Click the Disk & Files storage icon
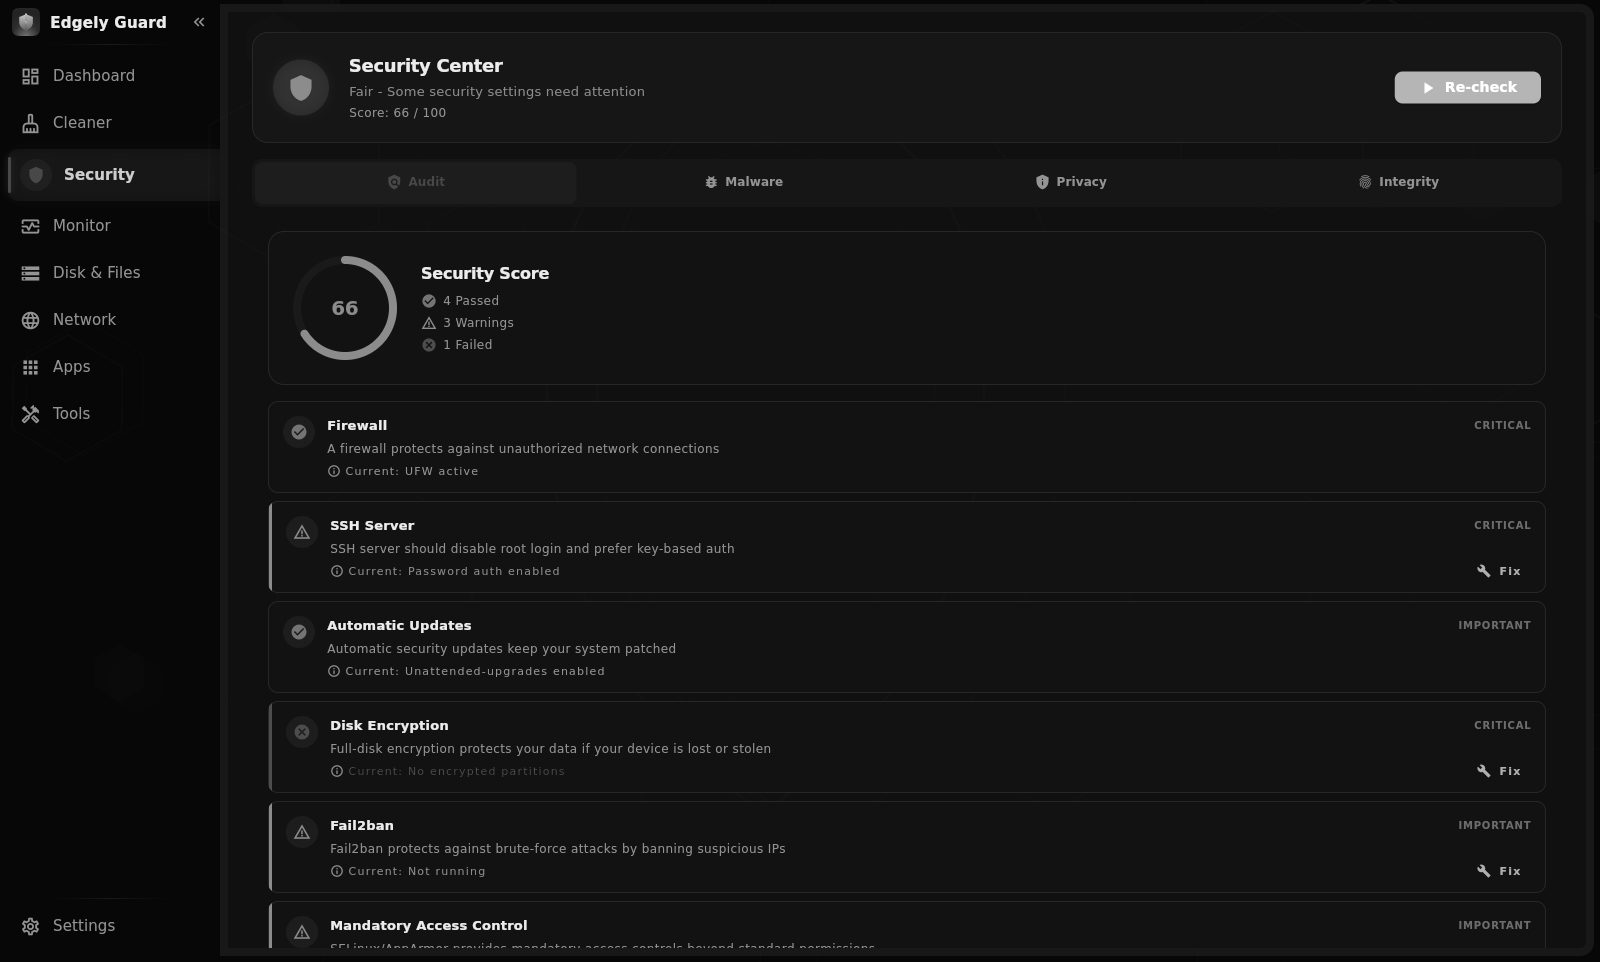Image resolution: width=1600 pixels, height=962 pixels. (31, 273)
